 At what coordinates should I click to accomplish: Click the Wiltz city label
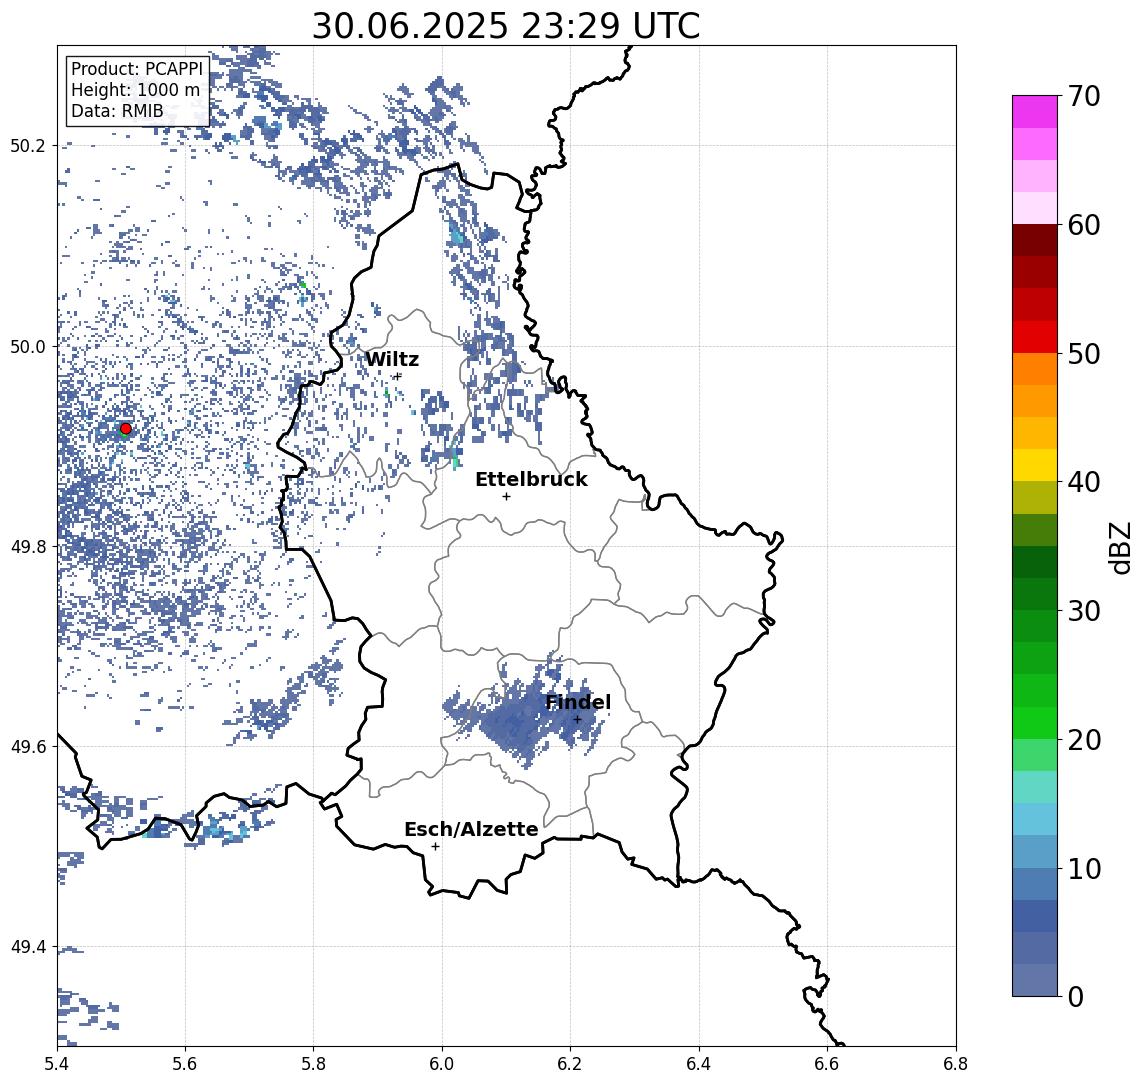[392, 359]
